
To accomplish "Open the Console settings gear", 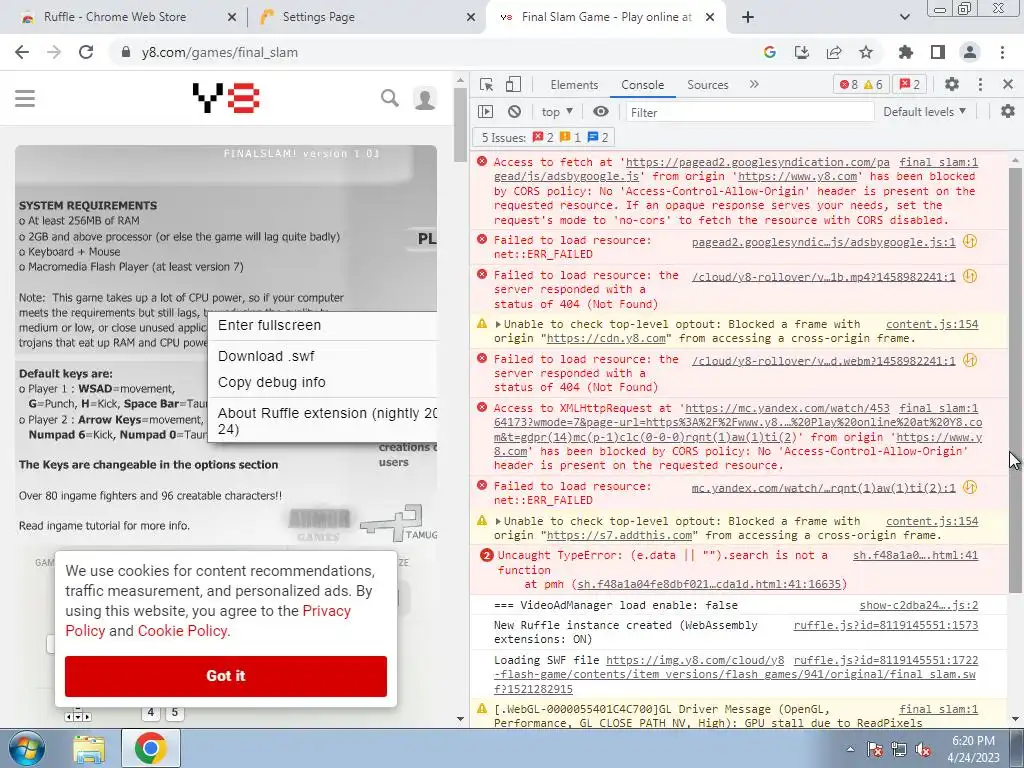I will click(x=1008, y=112).
